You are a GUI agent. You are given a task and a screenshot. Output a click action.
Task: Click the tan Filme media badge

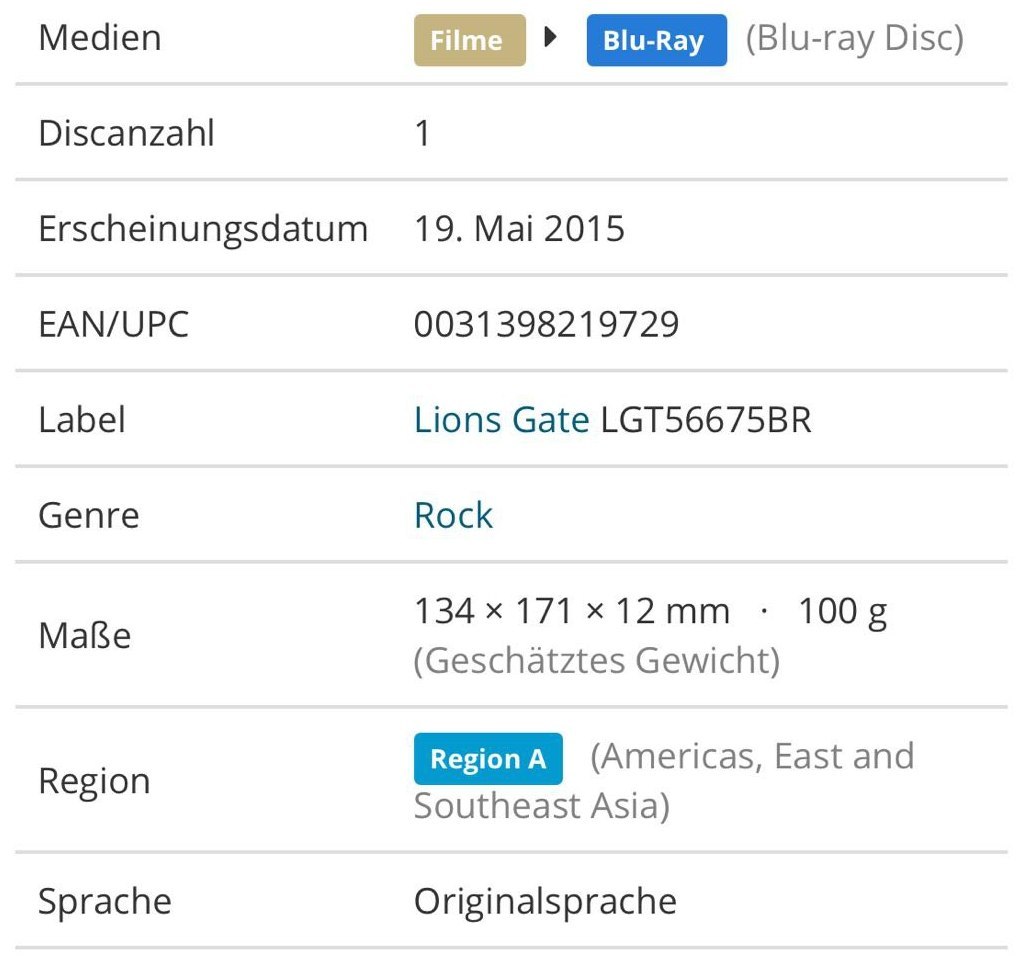click(x=469, y=41)
